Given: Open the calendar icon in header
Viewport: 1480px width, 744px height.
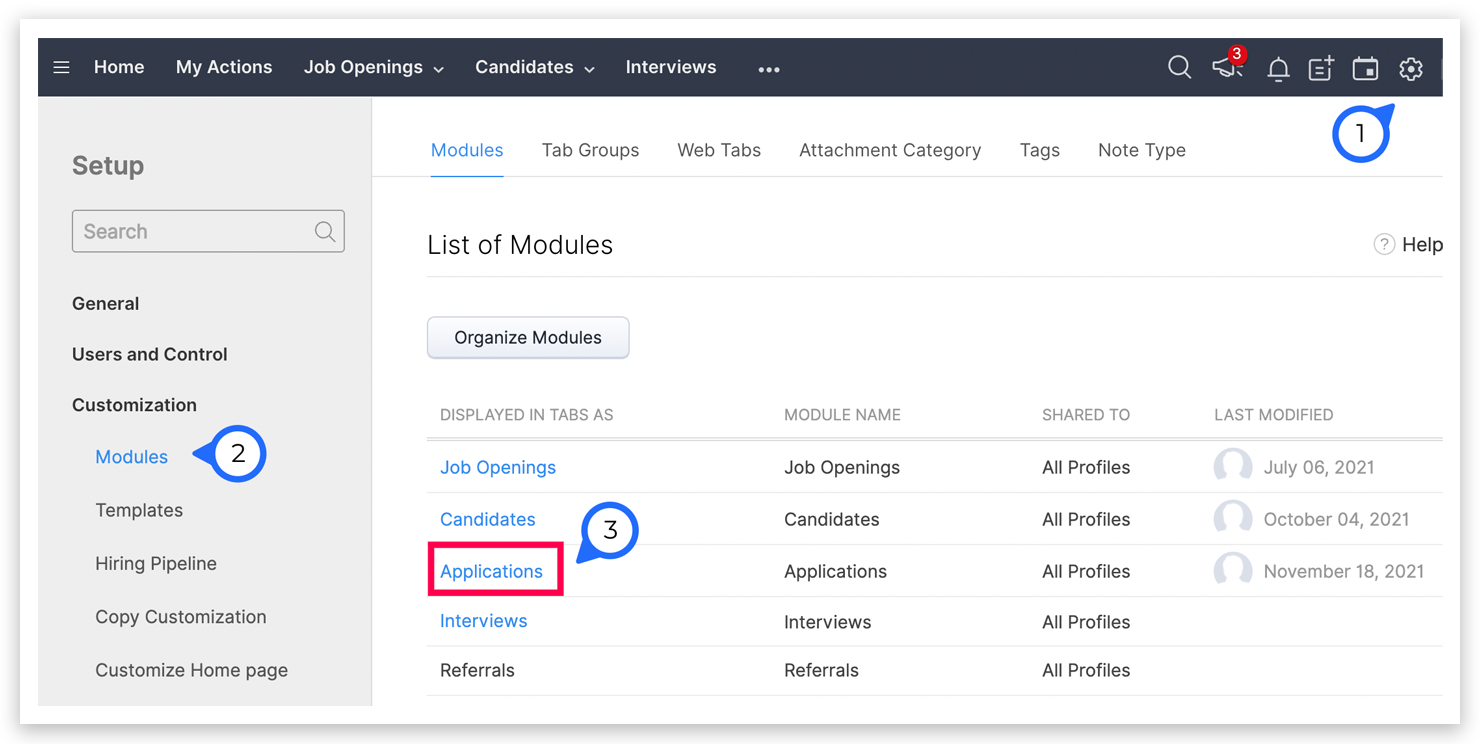Looking at the screenshot, I should [1365, 68].
